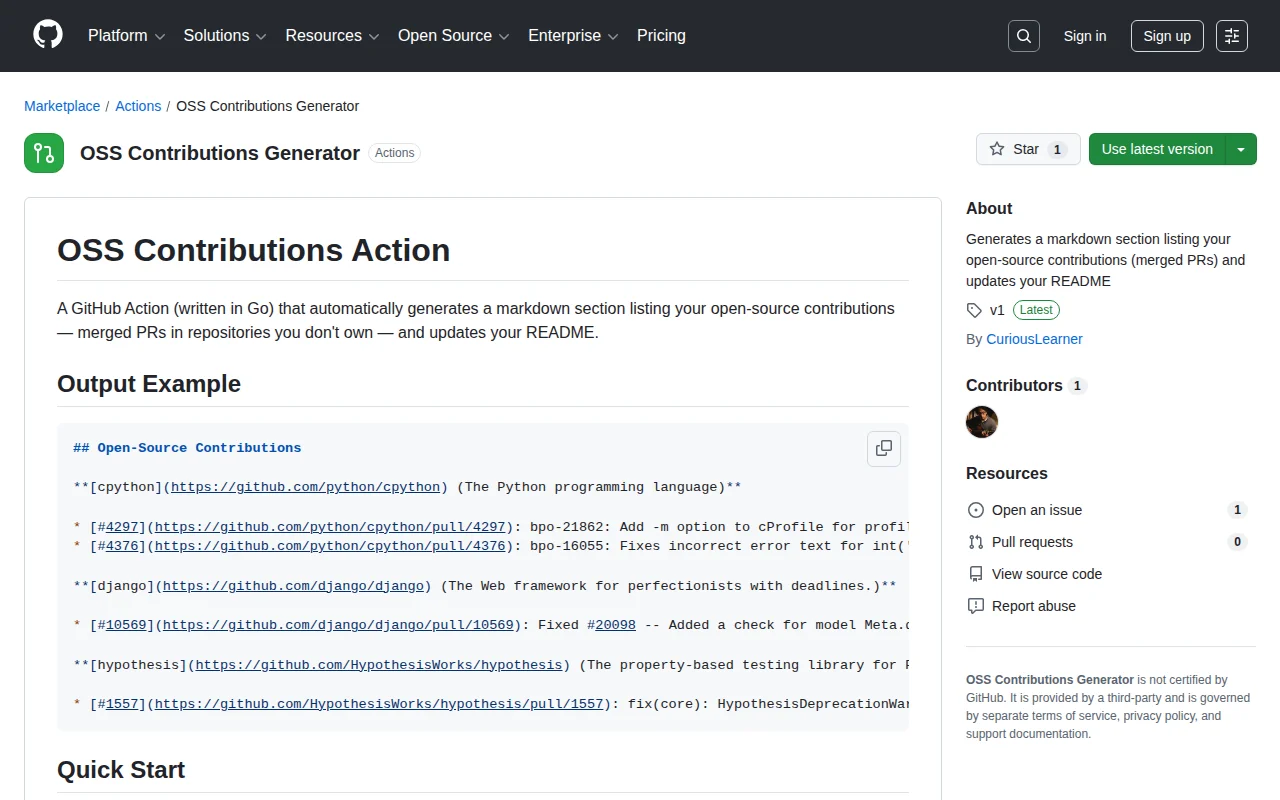
Task: Click the '## Open-Source Contributions' code line
Action: [x=187, y=448]
